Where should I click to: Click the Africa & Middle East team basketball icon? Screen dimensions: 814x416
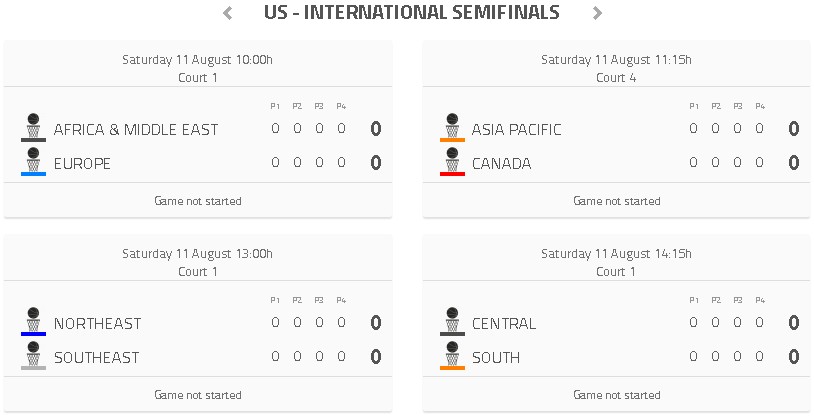click(x=33, y=127)
